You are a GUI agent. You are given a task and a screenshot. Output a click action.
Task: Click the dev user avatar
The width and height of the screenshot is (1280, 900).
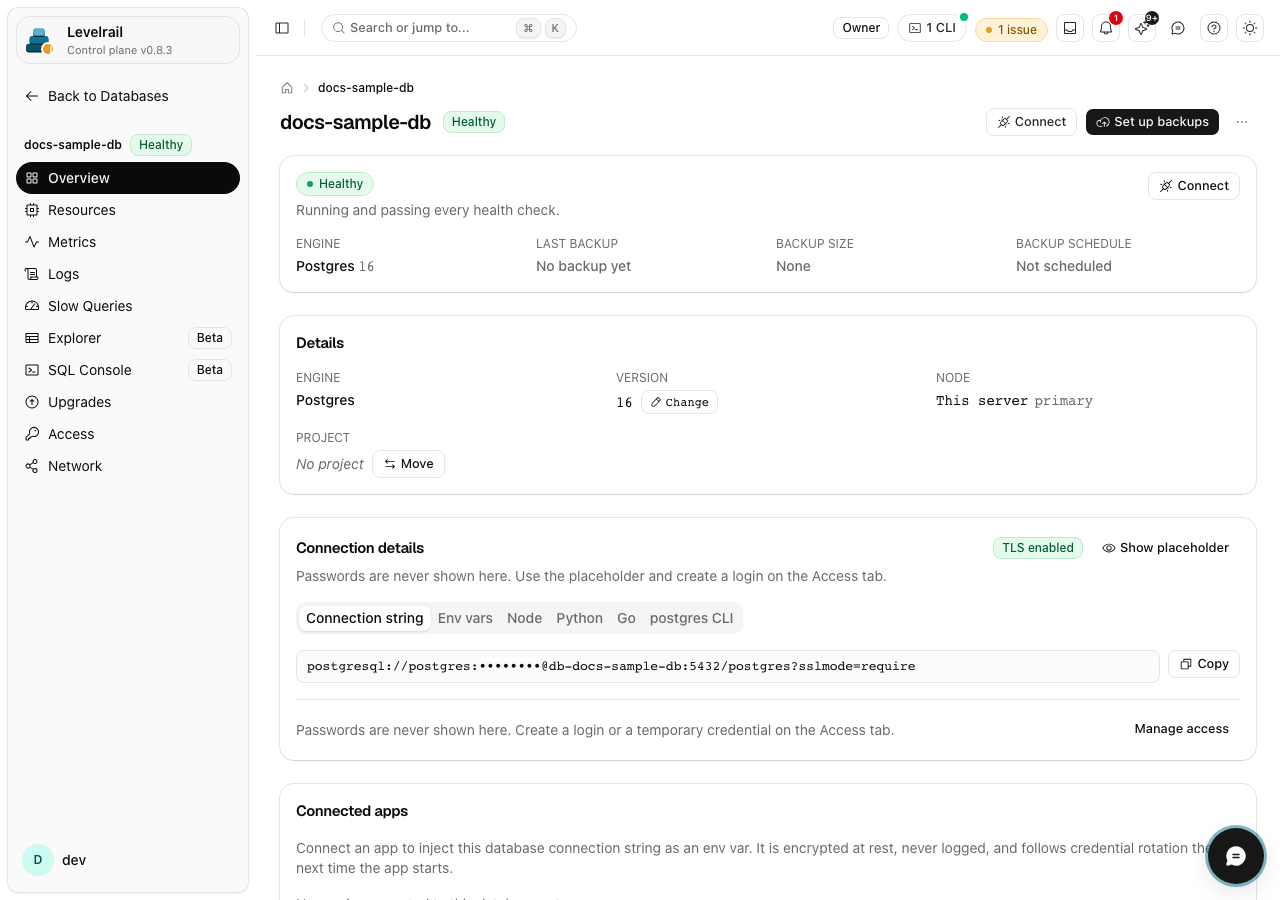(x=38, y=860)
